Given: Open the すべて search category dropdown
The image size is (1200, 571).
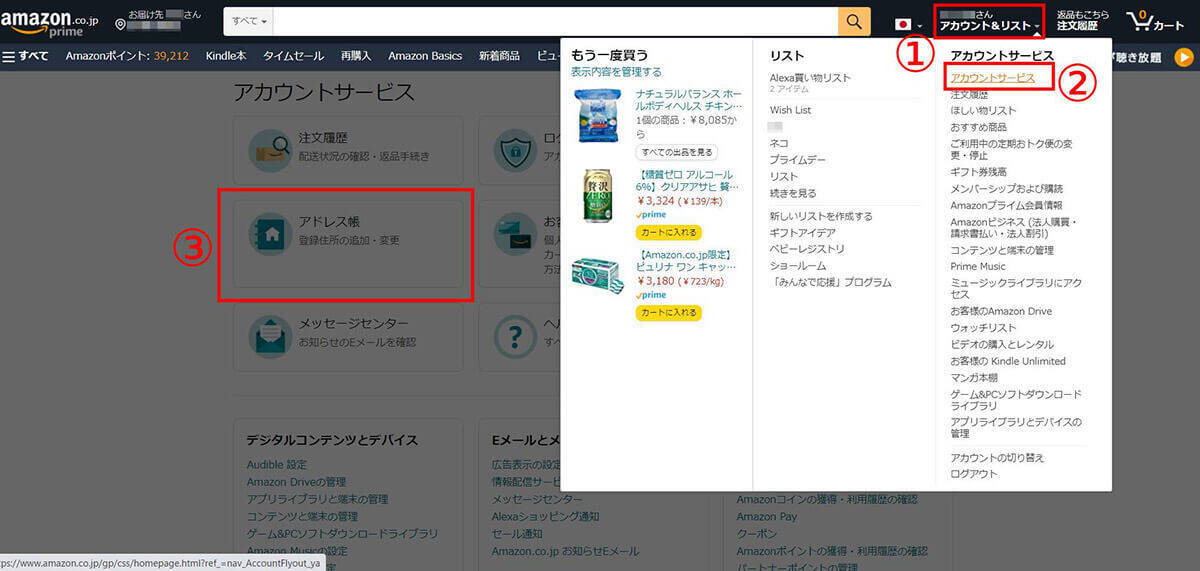Looking at the screenshot, I should 249,22.
